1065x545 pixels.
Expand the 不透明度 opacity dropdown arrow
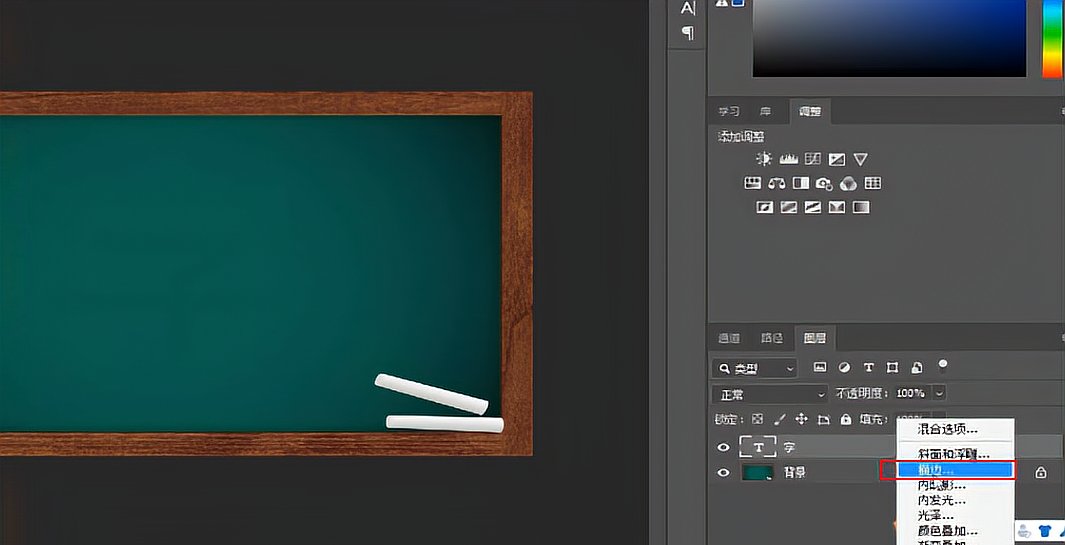point(939,394)
